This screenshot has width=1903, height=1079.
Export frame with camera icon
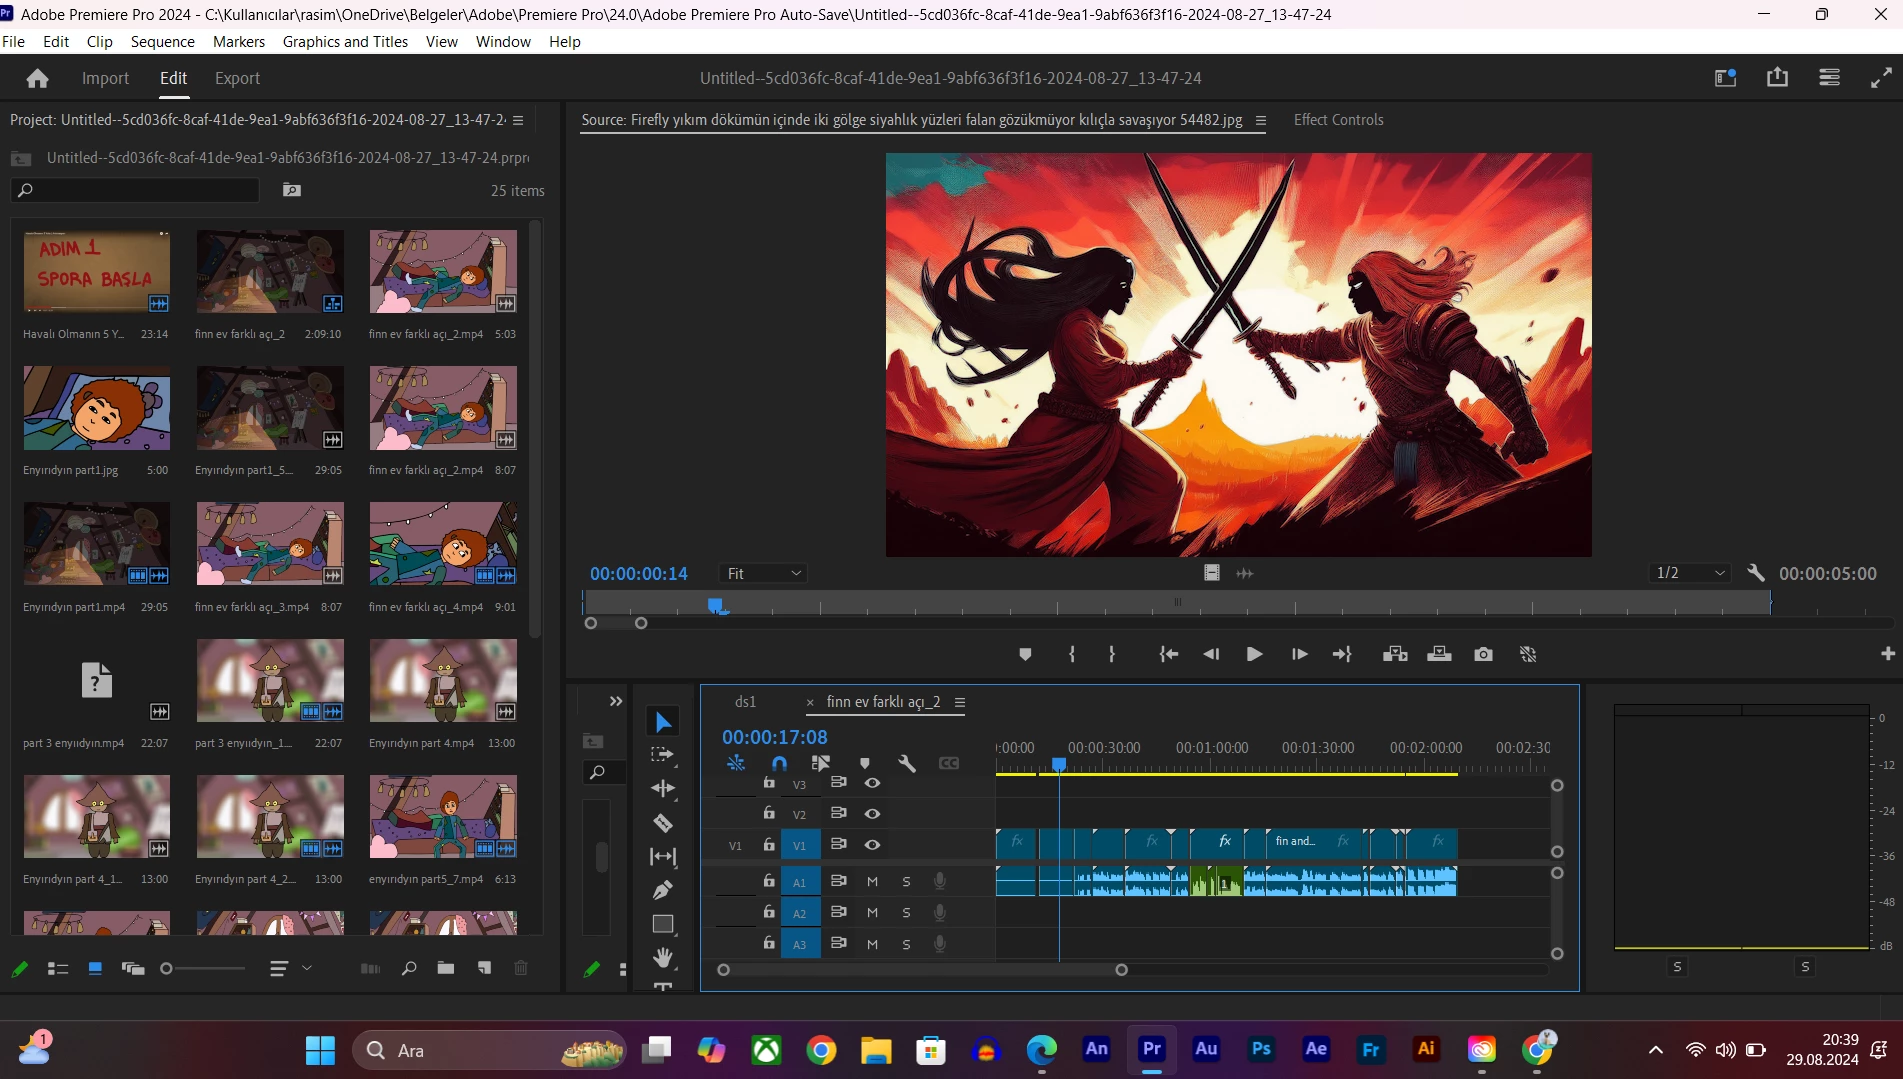point(1483,654)
